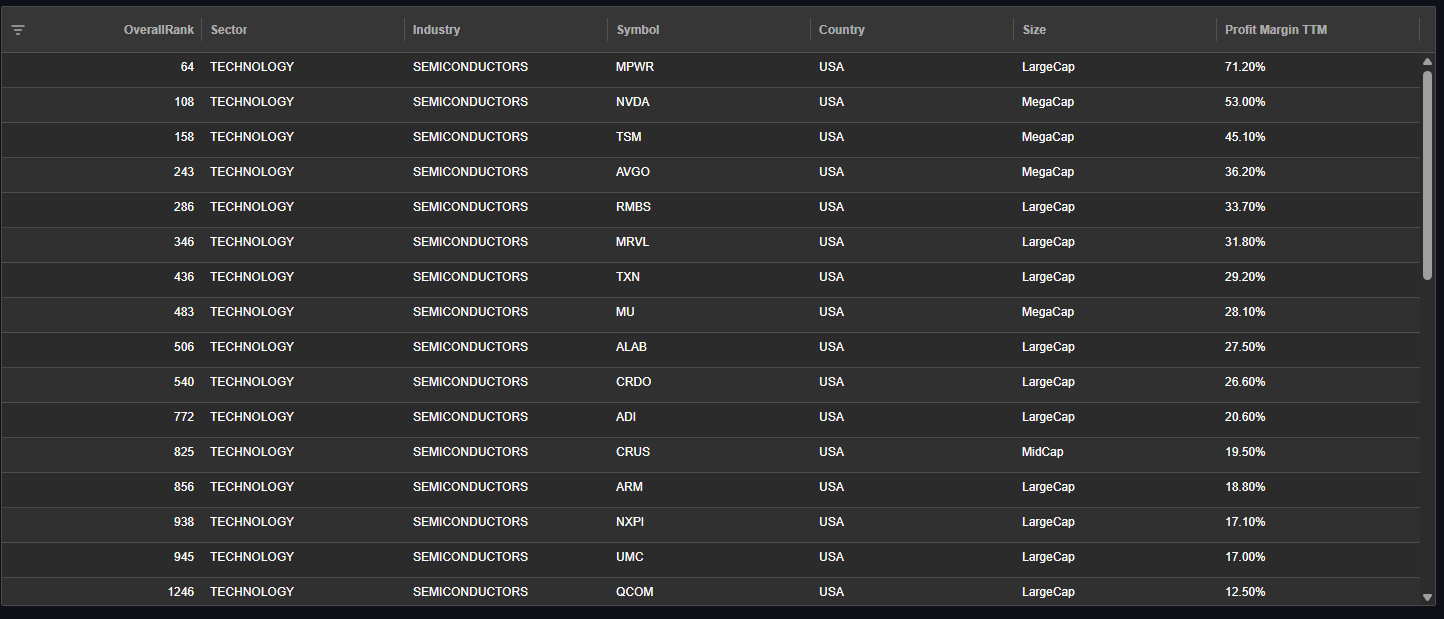Sort by Size column header
1444x619 pixels.
coord(1034,30)
